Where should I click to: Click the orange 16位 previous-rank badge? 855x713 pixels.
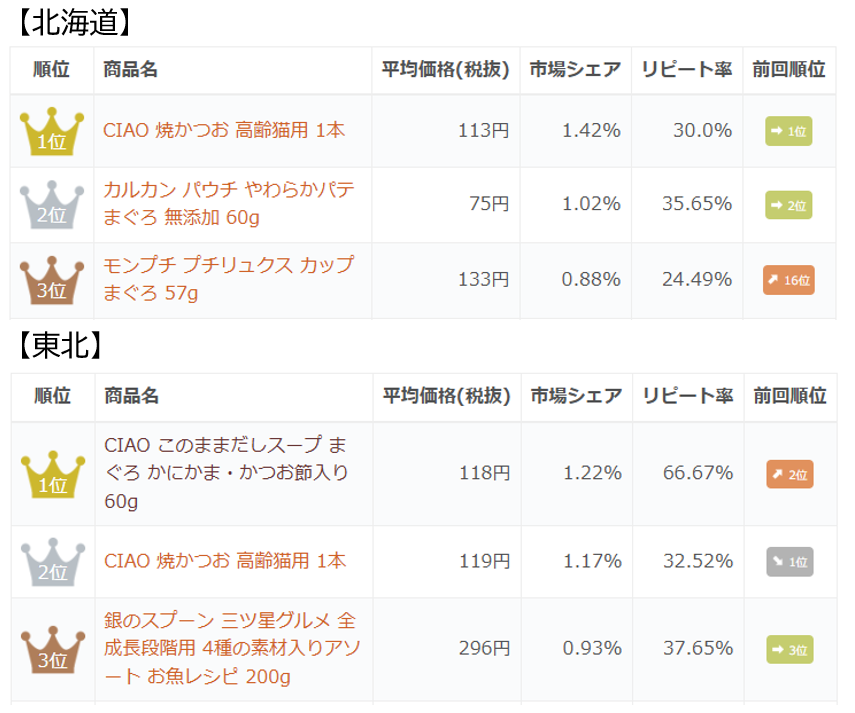pos(788,280)
